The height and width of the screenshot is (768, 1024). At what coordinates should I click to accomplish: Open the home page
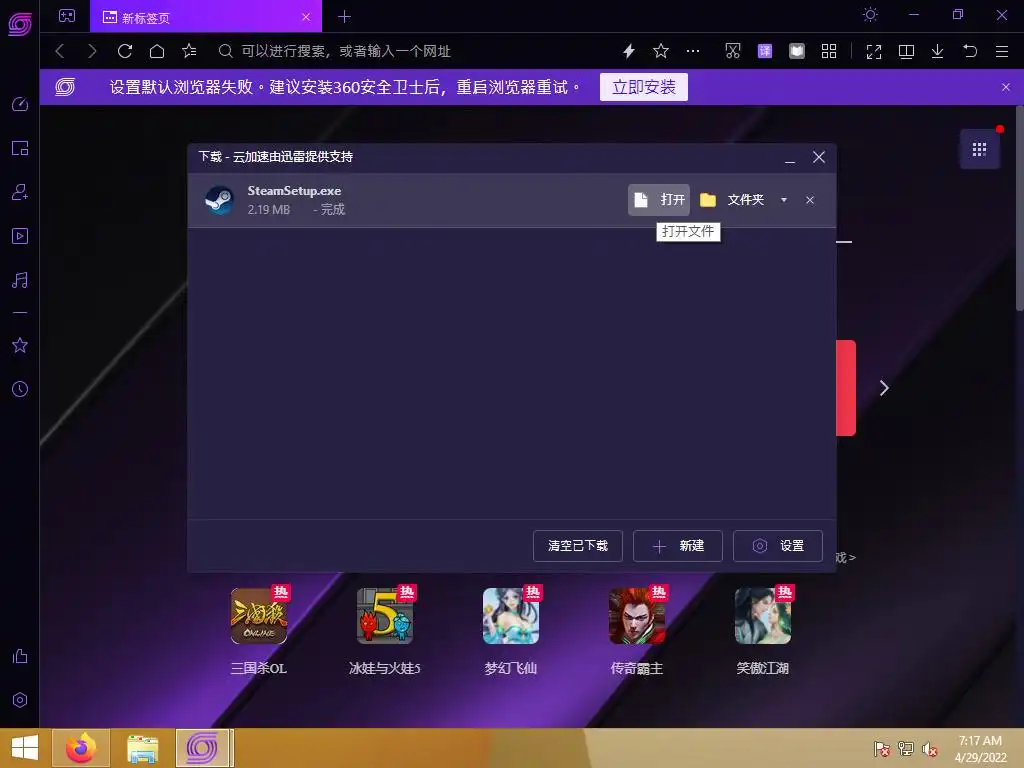click(x=157, y=51)
